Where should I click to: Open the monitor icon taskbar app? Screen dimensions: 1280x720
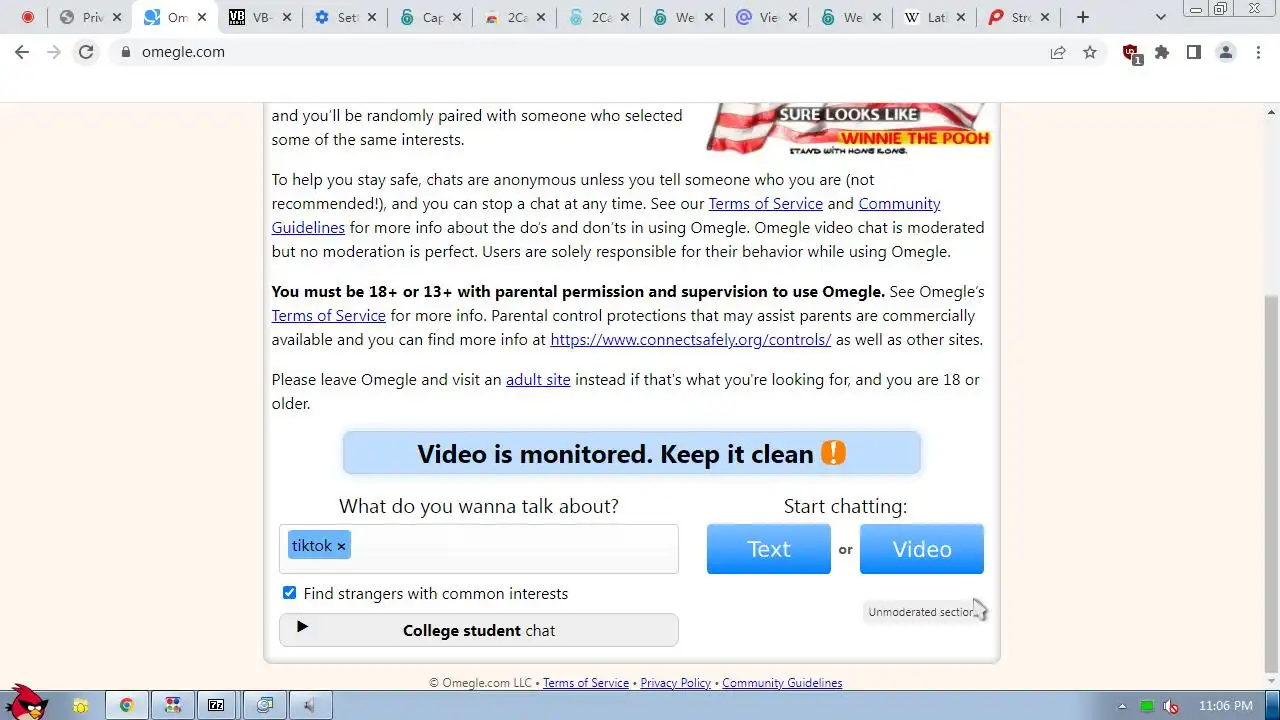(x=264, y=706)
